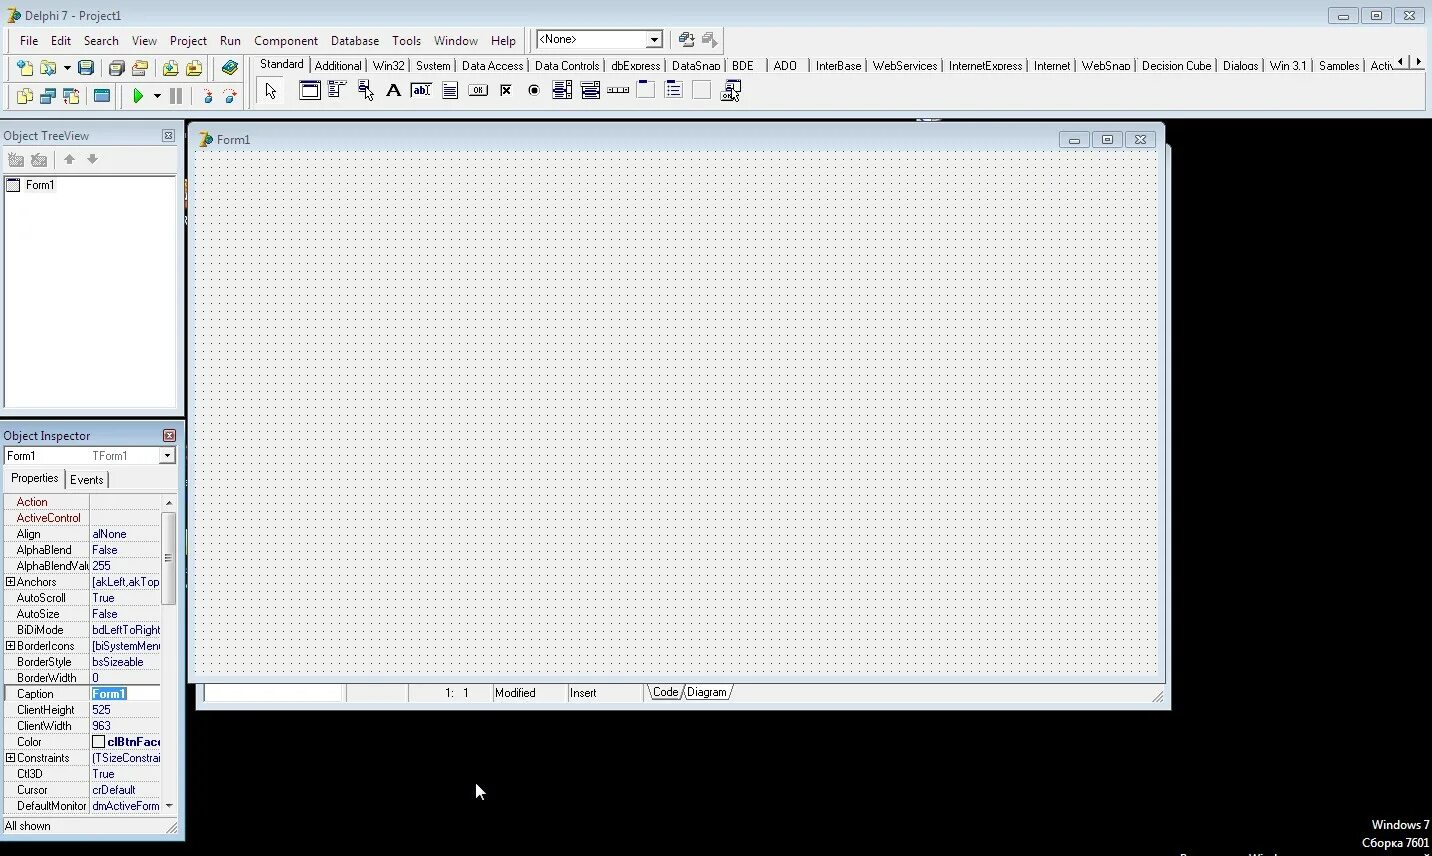Select the Button (OK) component icon
The height and width of the screenshot is (856, 1432).
point(478,90)
